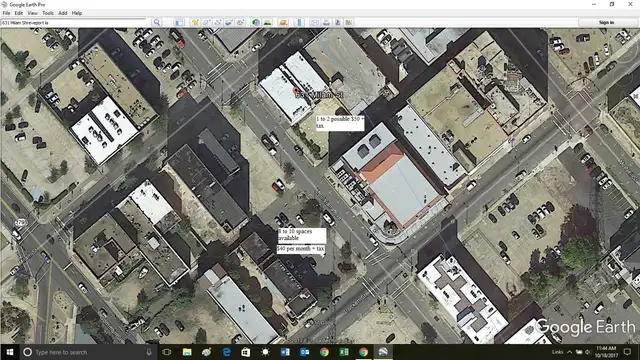The height and width of the screenshot is (360, 640).
Task: Open the View menu
Action: pos(32,13)
